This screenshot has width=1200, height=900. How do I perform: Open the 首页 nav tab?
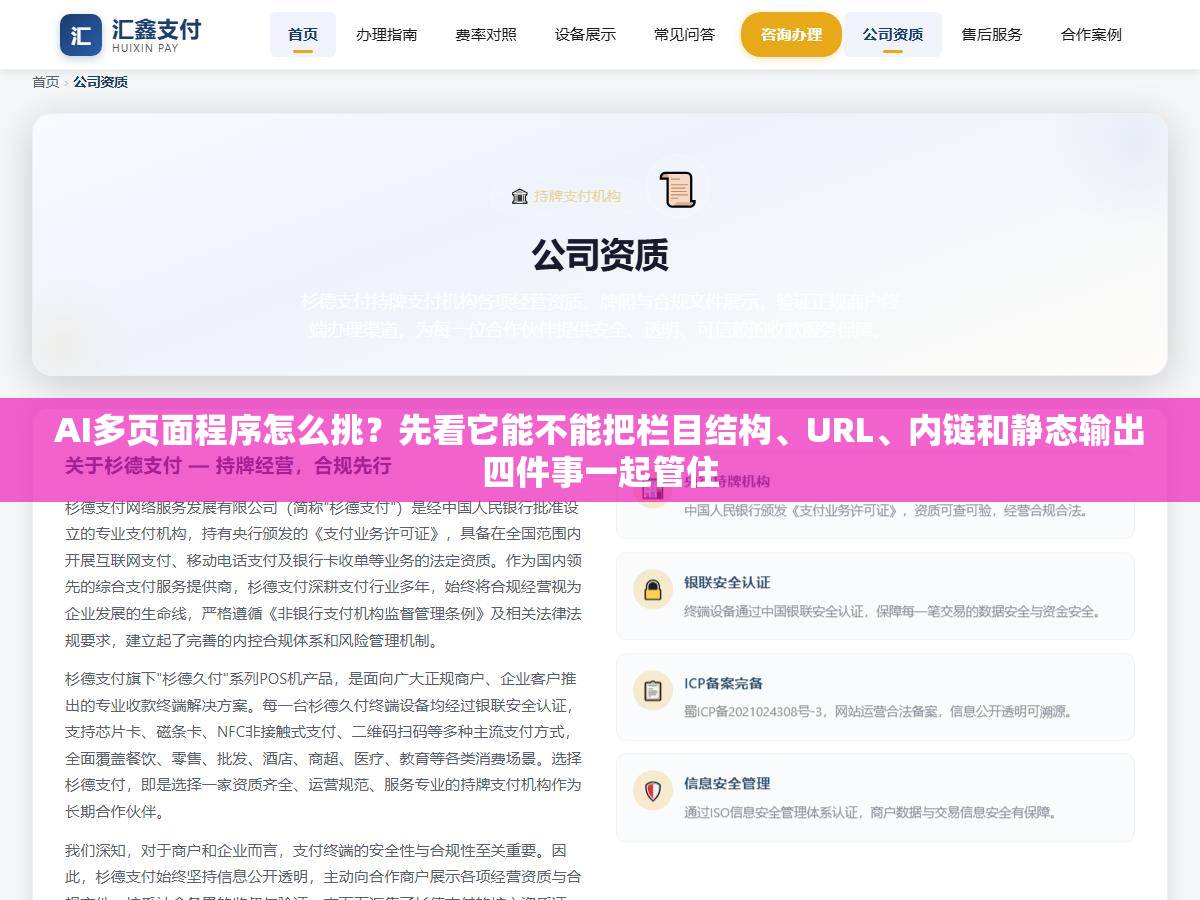[303, 34]
